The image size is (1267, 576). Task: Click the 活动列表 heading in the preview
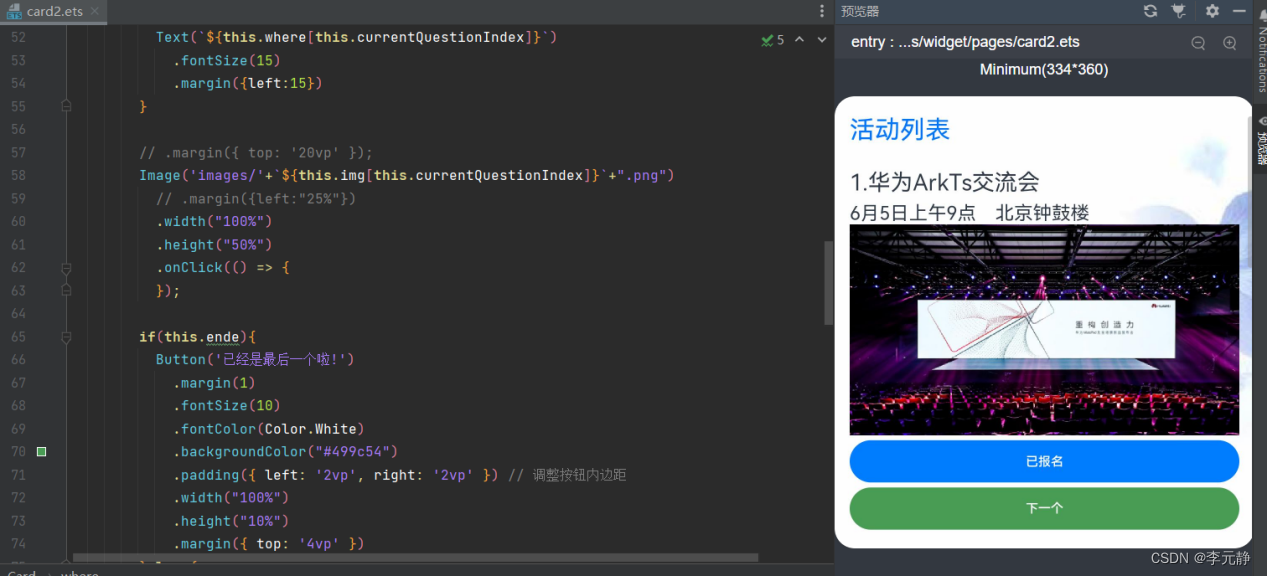click(900, 129)
